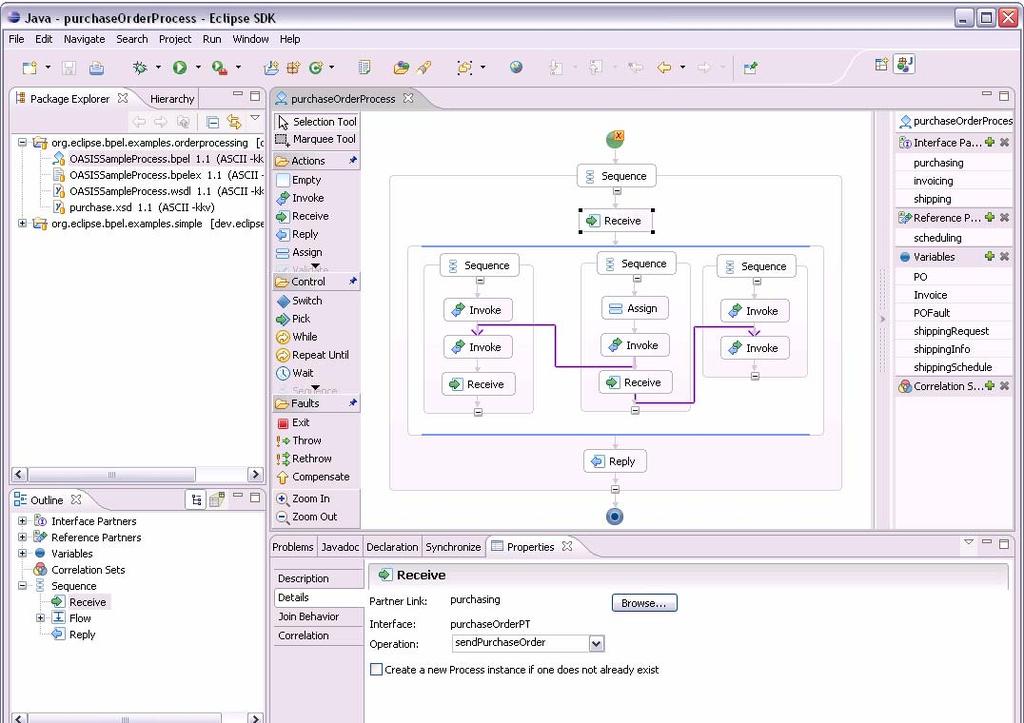Pick the Assign action in palette
The width and height of the screenshot is (1024, 723).
(299, 252)
